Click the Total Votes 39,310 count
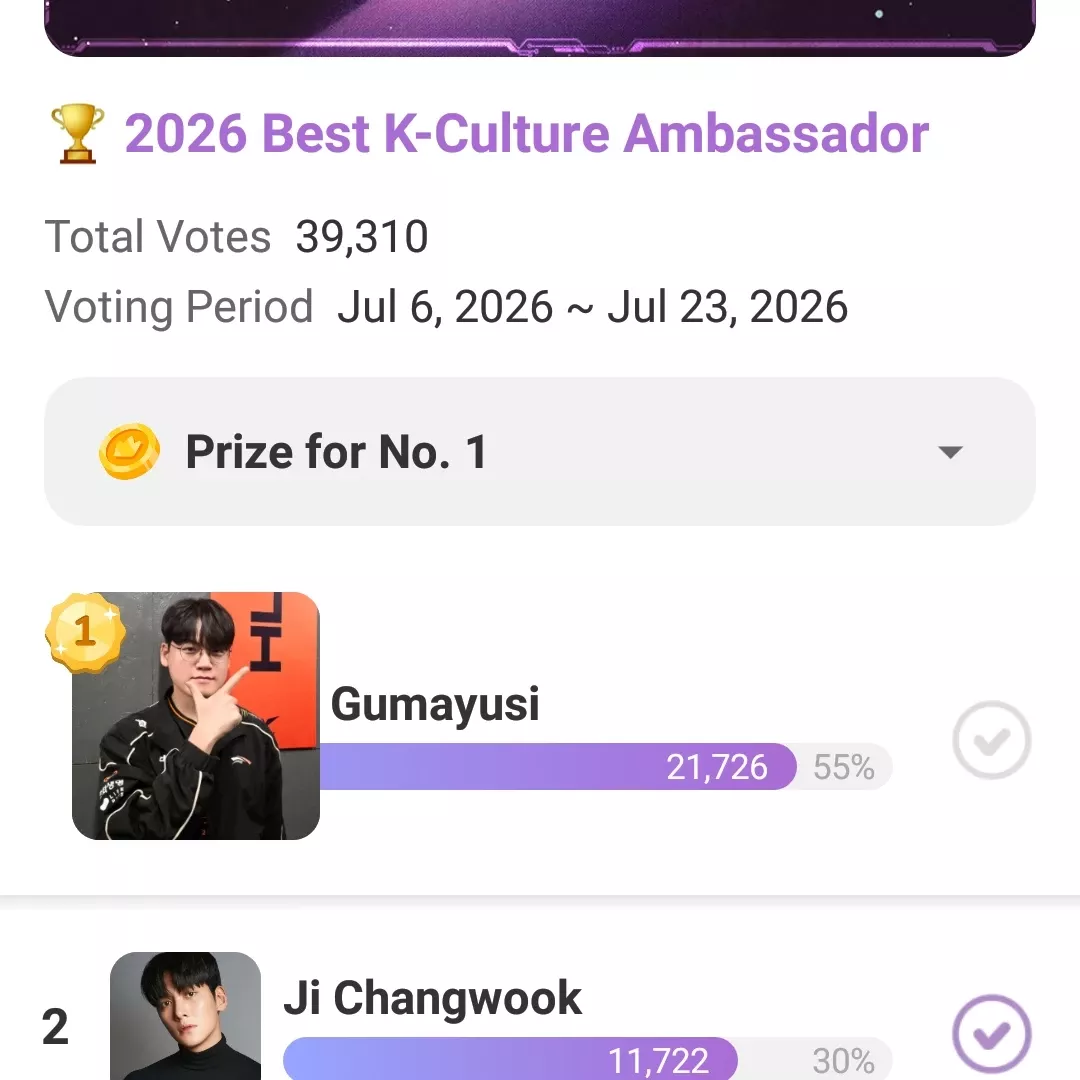1080x1080 pixels. pos(362,236)
